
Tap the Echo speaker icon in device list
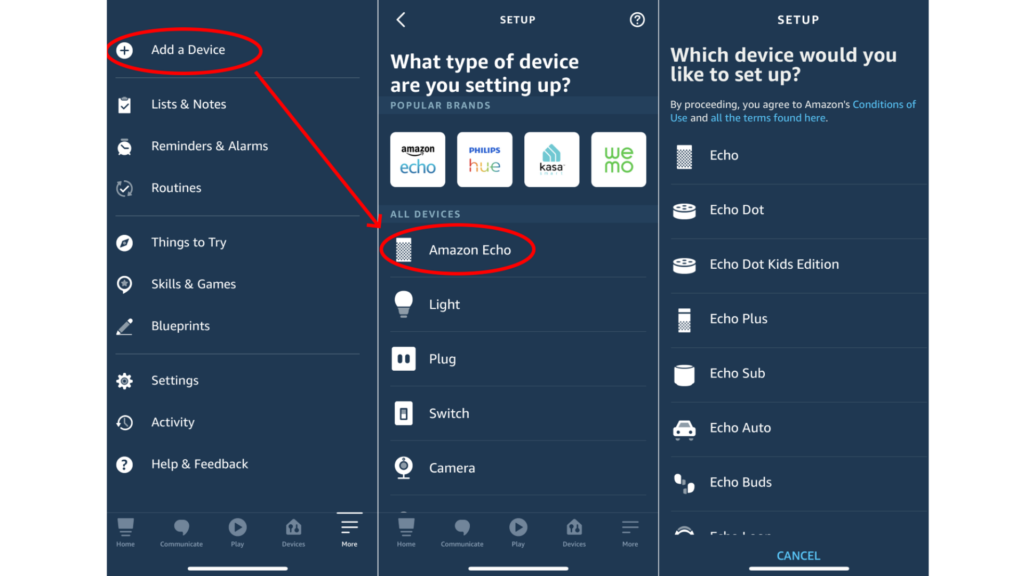(x=684, y=157)
